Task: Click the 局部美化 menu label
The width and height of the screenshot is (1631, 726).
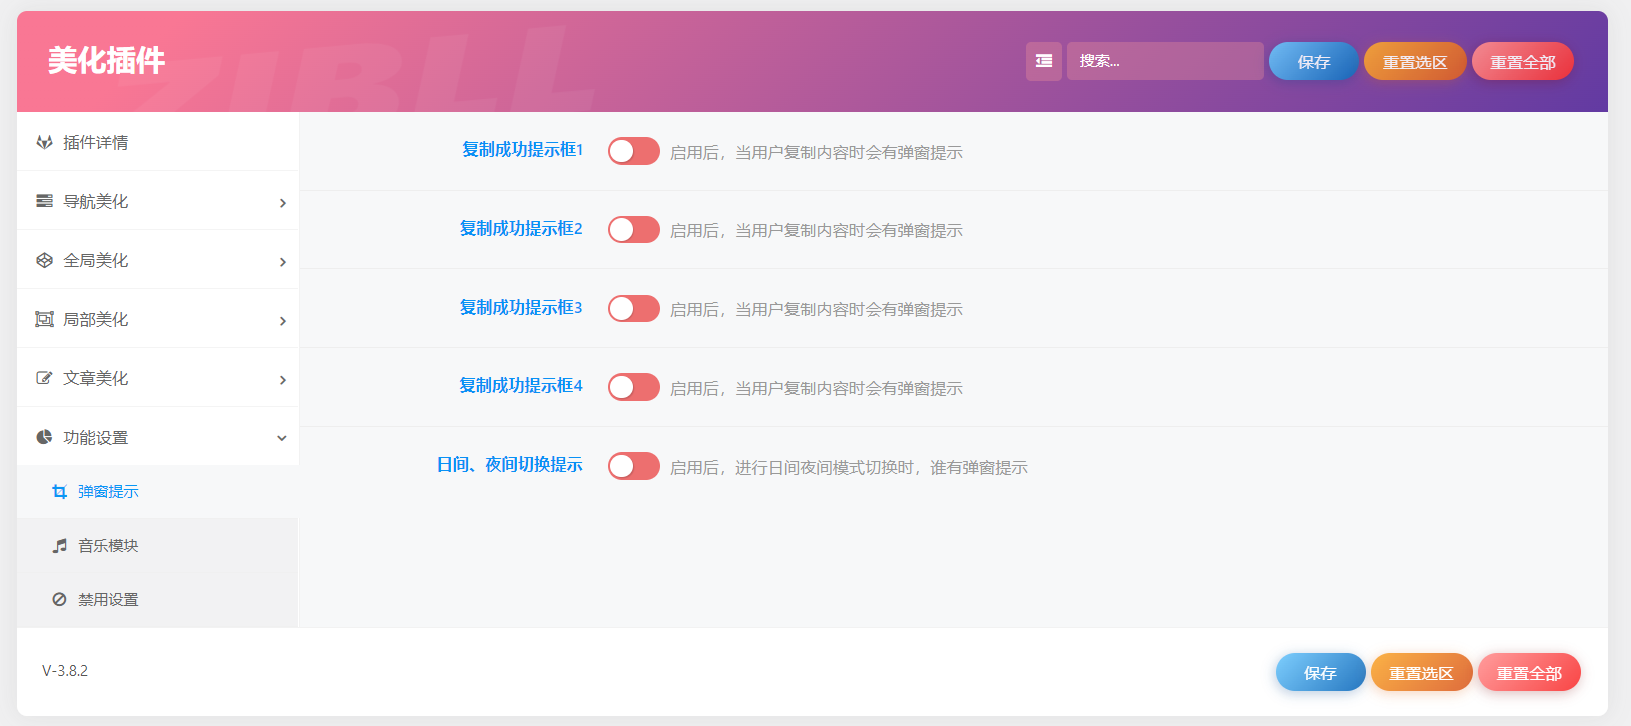Action: click(96, 319)
